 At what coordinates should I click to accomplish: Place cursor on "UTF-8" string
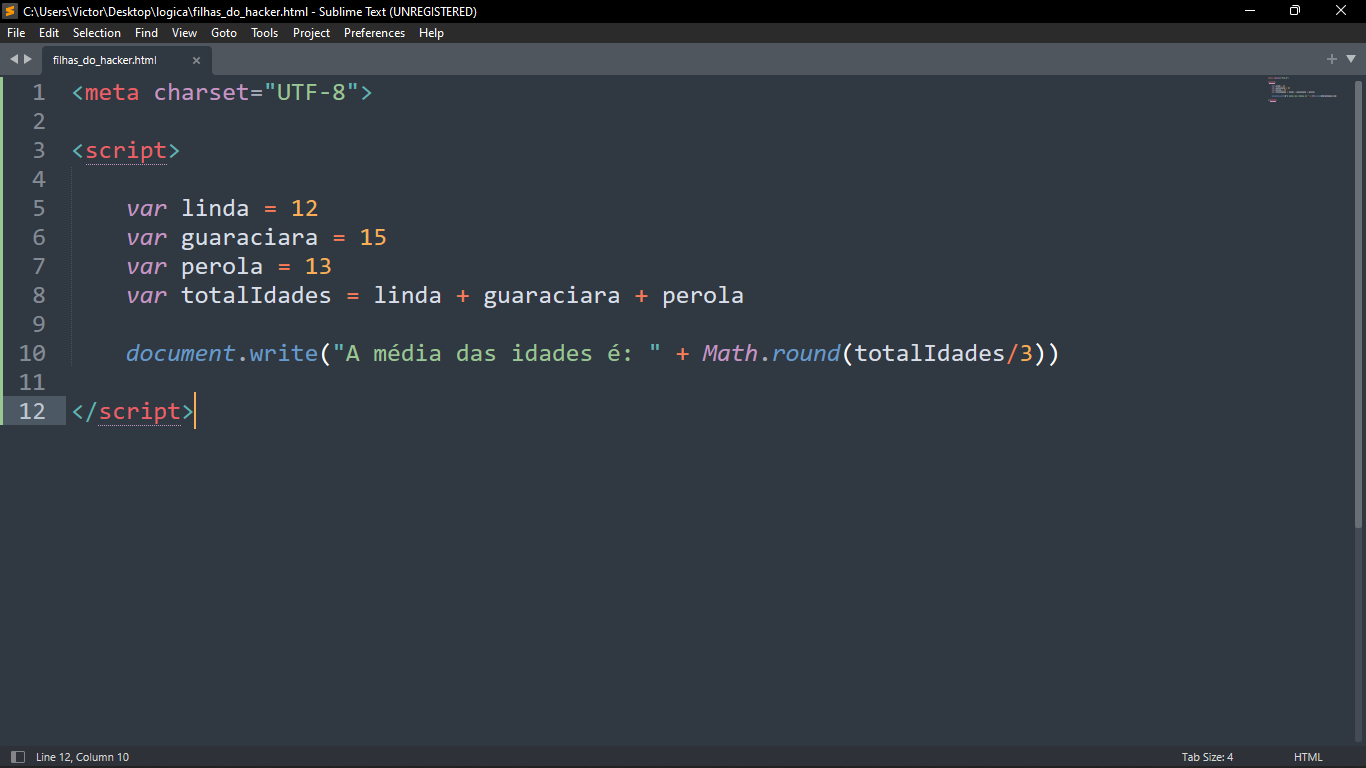pos(311,92)
